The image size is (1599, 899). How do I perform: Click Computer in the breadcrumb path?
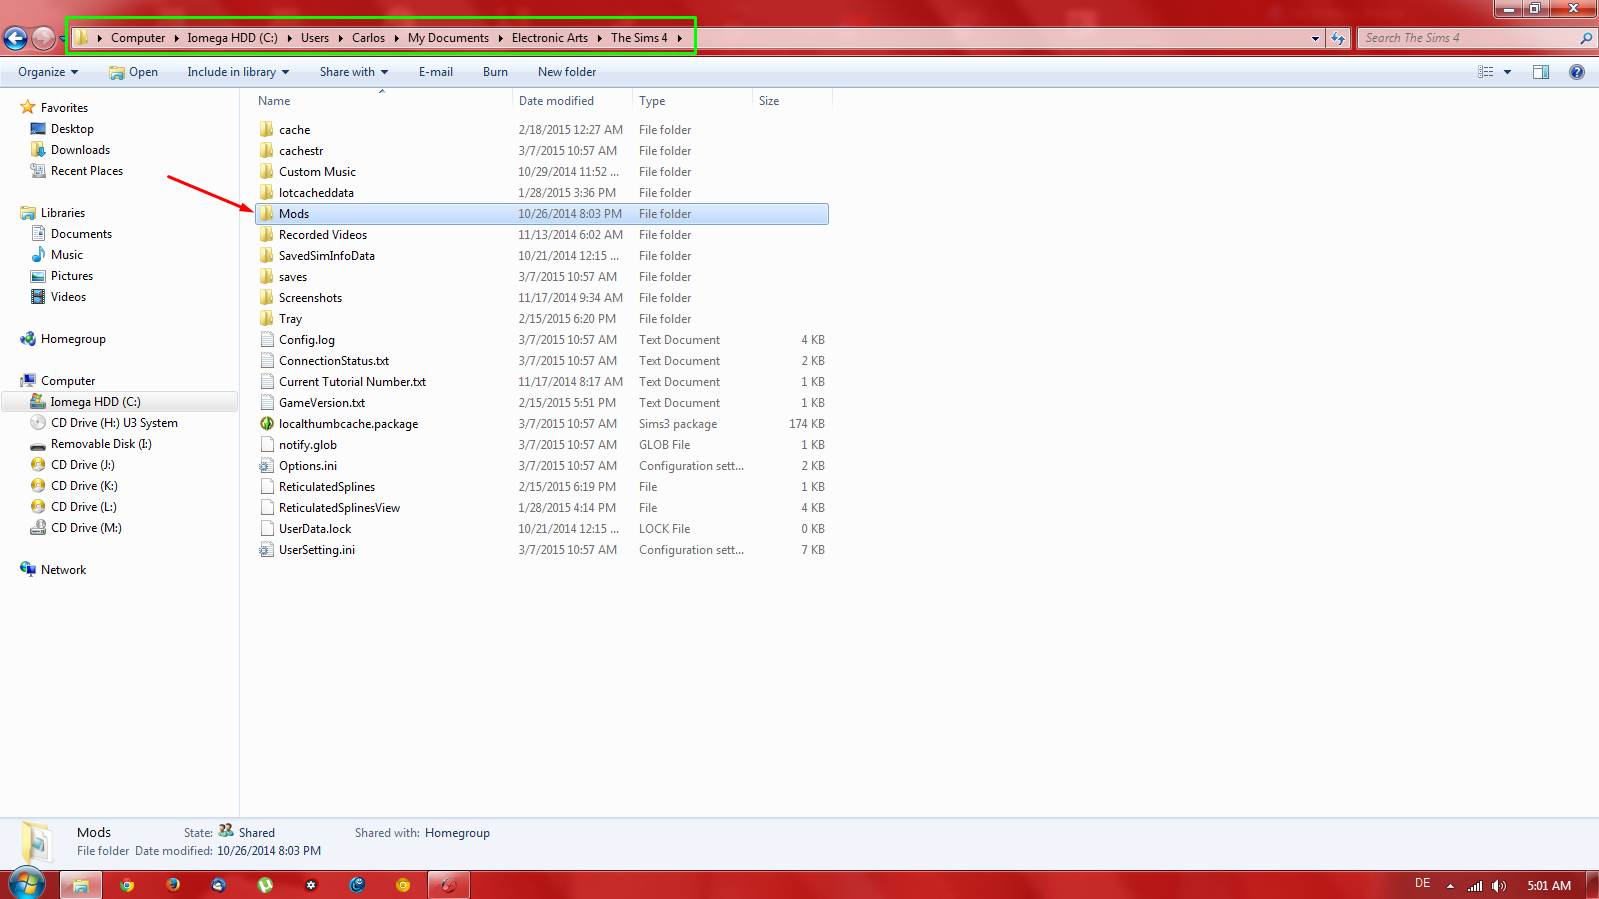tap(138, 38)
